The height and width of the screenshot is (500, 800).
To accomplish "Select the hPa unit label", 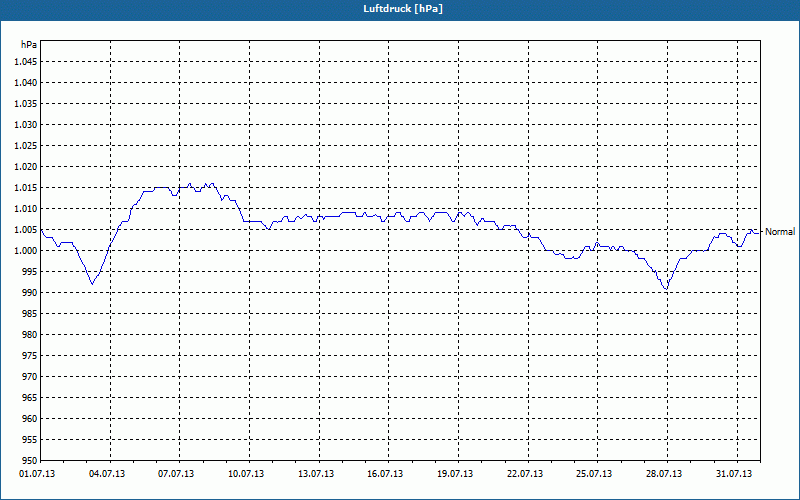I will (x=29, y=45).
